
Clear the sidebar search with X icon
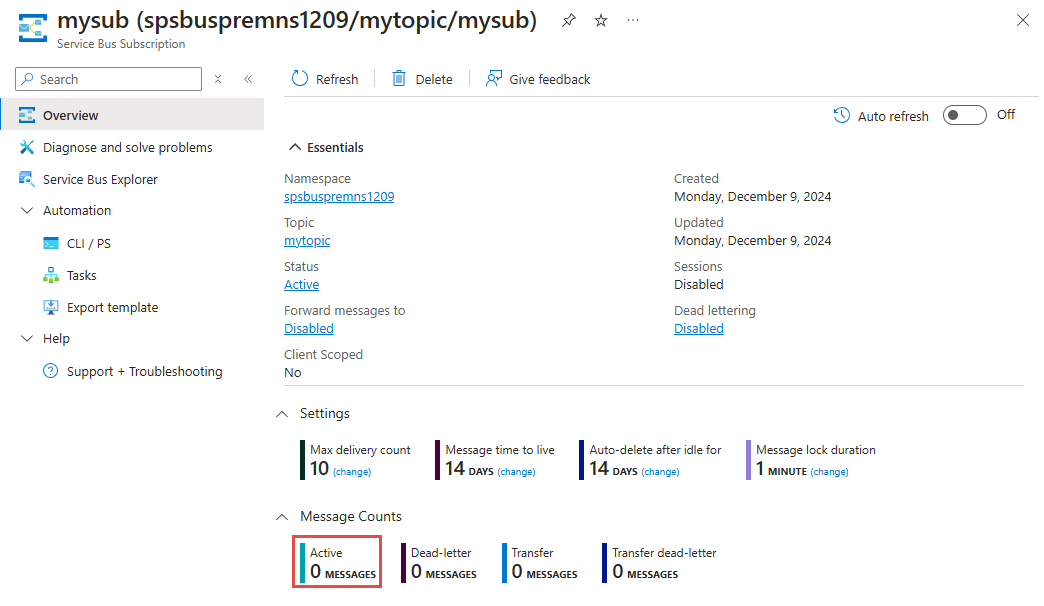point(218,79)
